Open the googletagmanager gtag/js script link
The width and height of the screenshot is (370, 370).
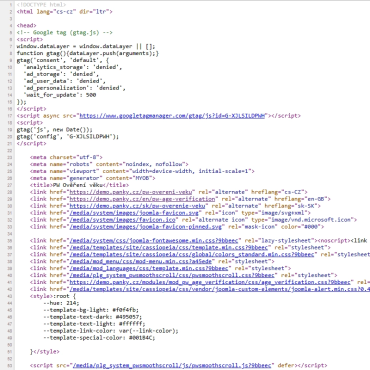point(172,116)
